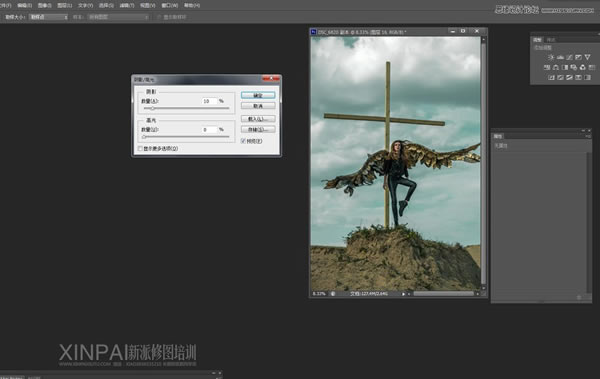This screenshot has width=600, height=379.
Task: Open the sample layers dropdown in options bar
Action: tap(118, 17)
